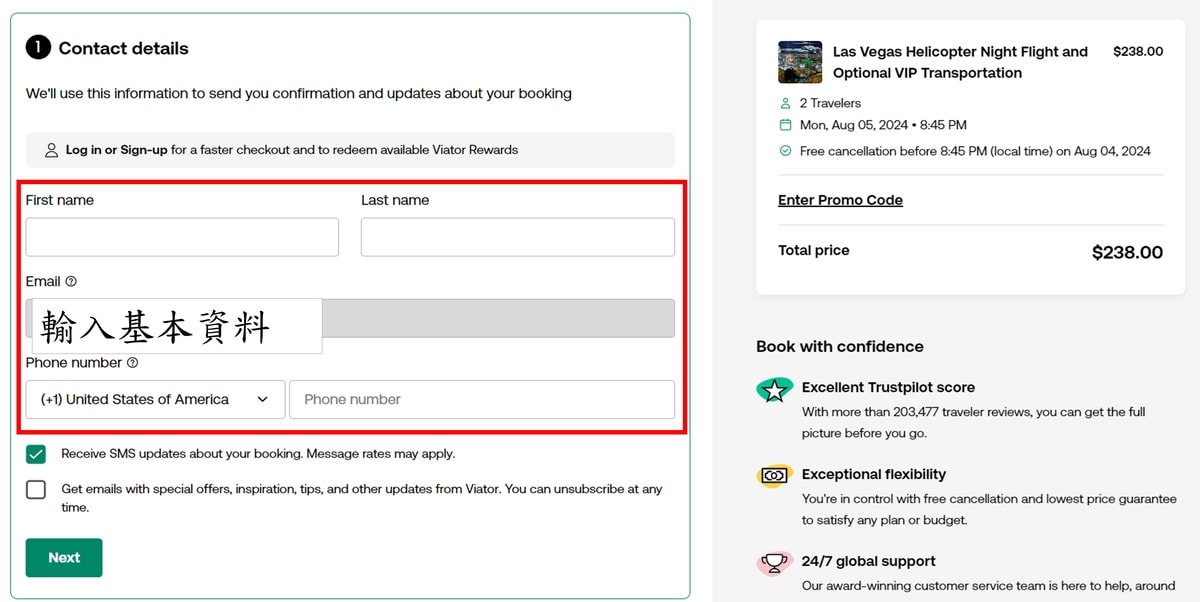
Task: Click the user profile icon beside Log in
Action: (52, 150)
